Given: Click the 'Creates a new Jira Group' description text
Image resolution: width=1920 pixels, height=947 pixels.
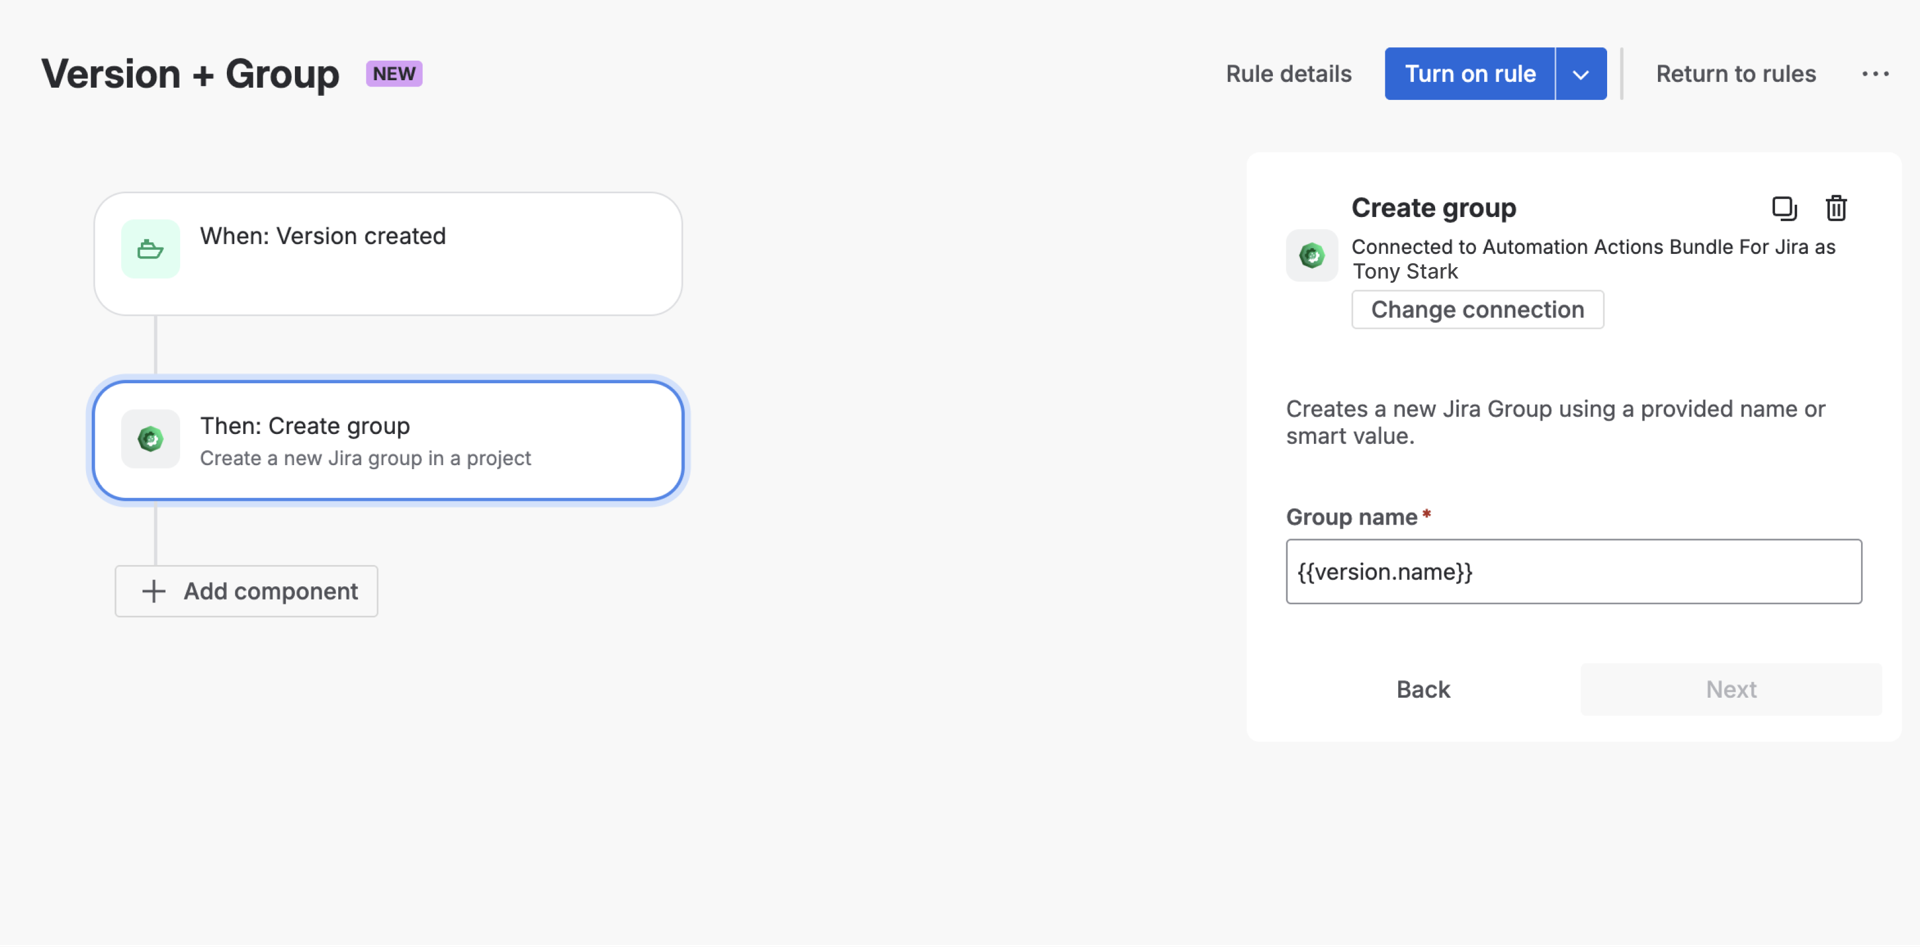Looking at the screenshot, I should pos(1555,423).
